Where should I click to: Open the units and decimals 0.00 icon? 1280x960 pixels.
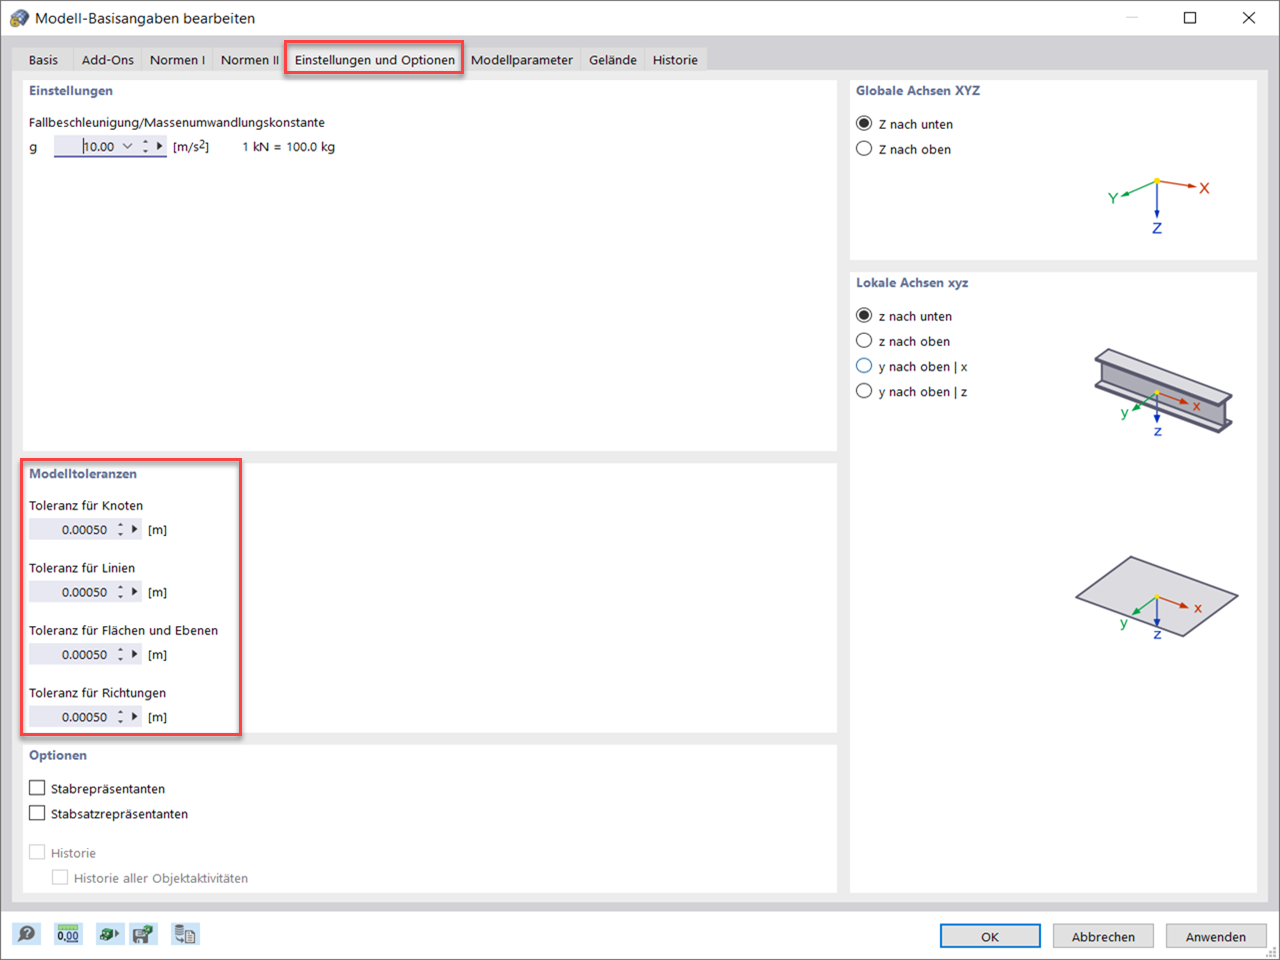tap(68, 934)
